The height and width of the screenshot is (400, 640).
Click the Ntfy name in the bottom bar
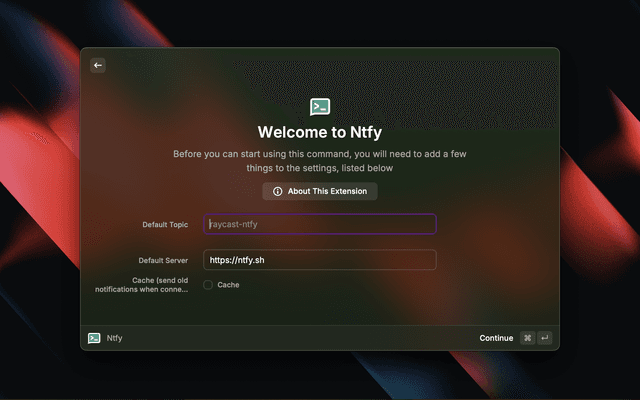[x=115, y=338]
